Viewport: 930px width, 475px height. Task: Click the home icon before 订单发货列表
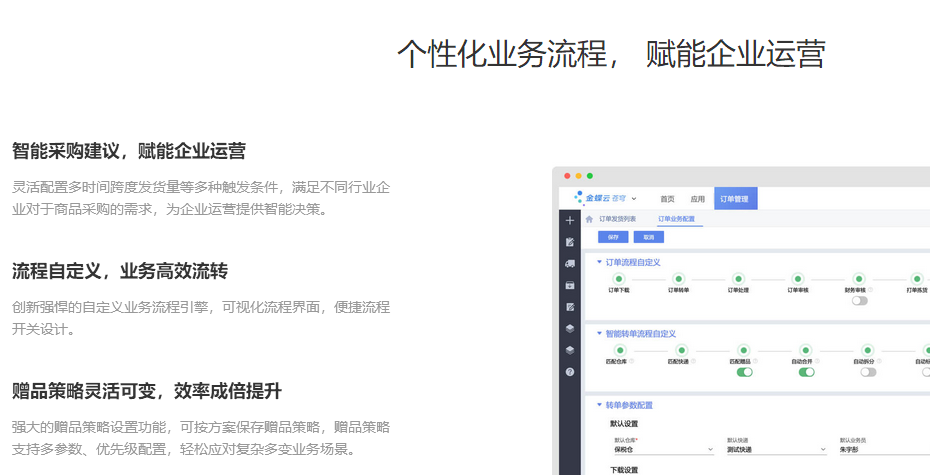coord(589,218)
